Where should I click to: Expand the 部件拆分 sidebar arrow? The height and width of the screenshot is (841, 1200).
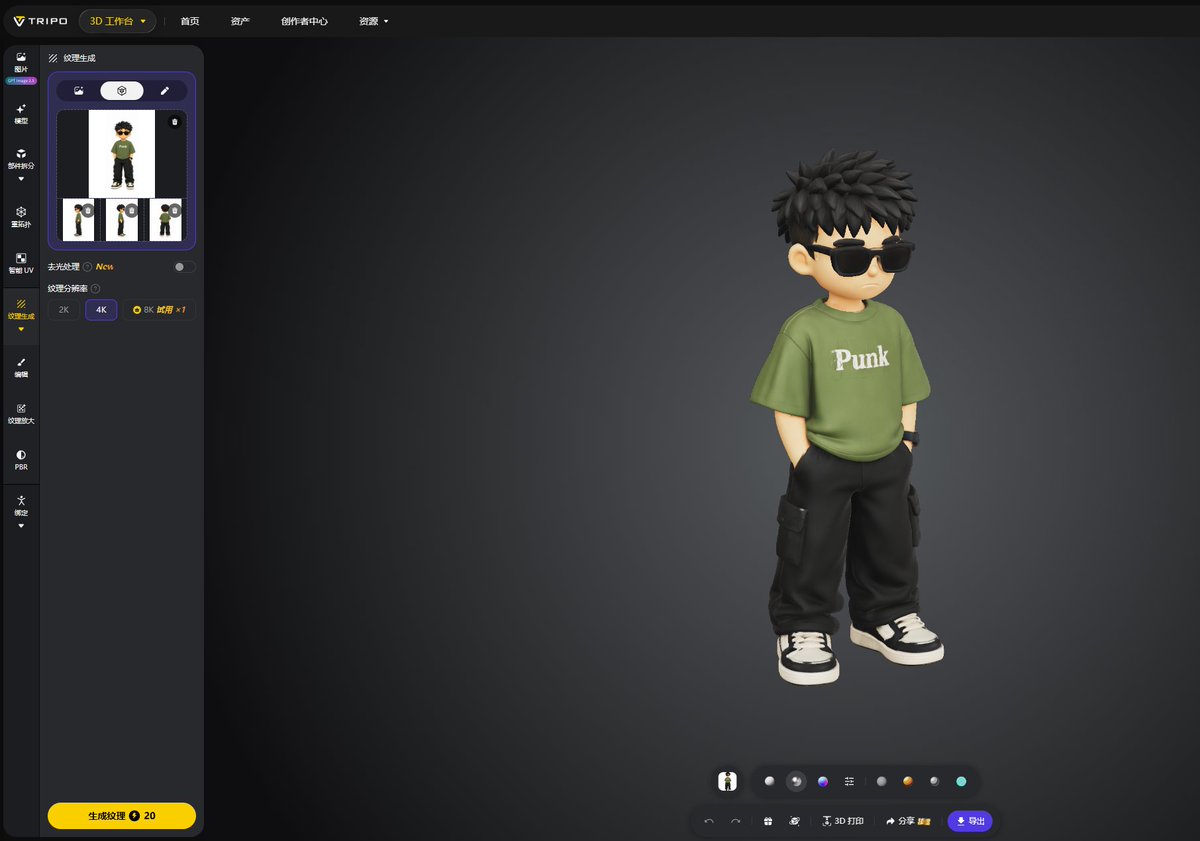(21, 180)
